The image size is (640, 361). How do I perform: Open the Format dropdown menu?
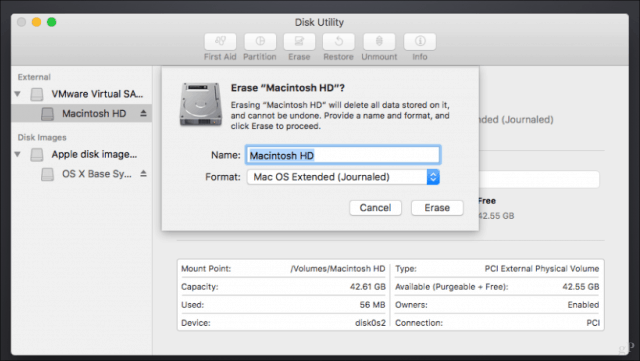click(x=343, y=177)
